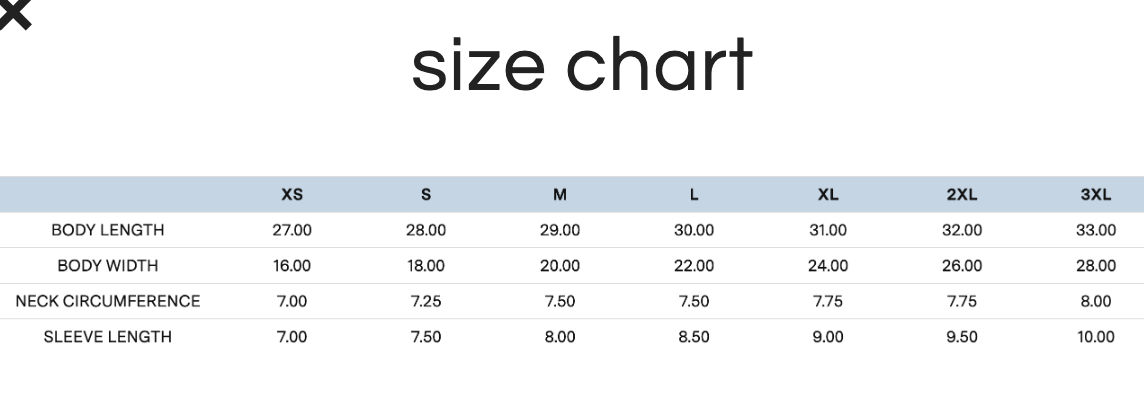1144x408 pixels.
Task: Click the XS column header
Action: click(292, 195)
